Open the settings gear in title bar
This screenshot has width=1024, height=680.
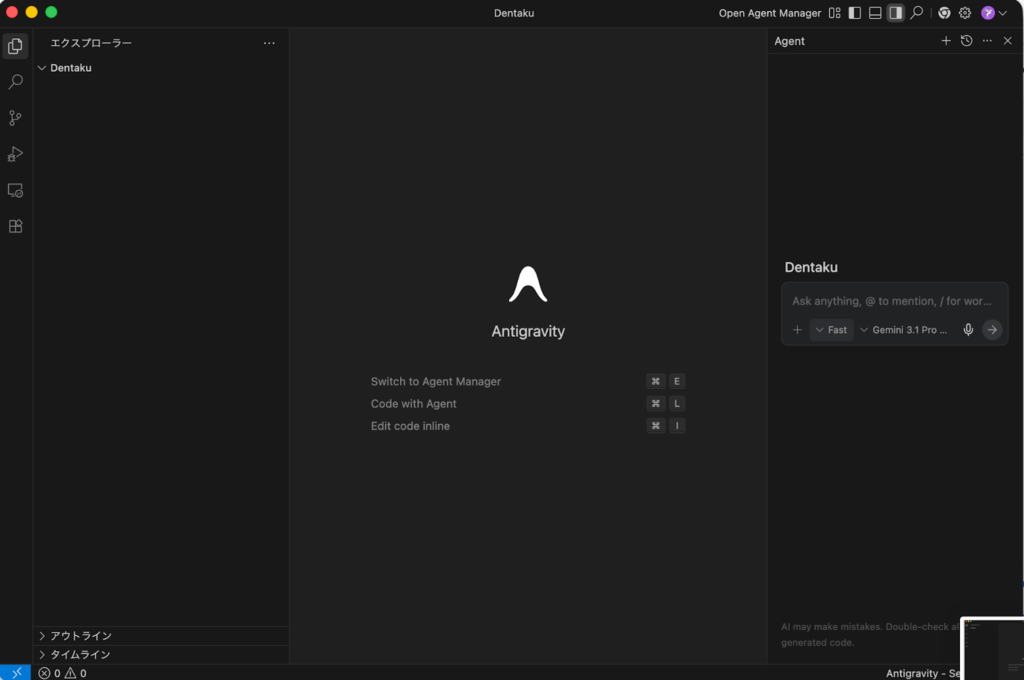click(965, 13)
